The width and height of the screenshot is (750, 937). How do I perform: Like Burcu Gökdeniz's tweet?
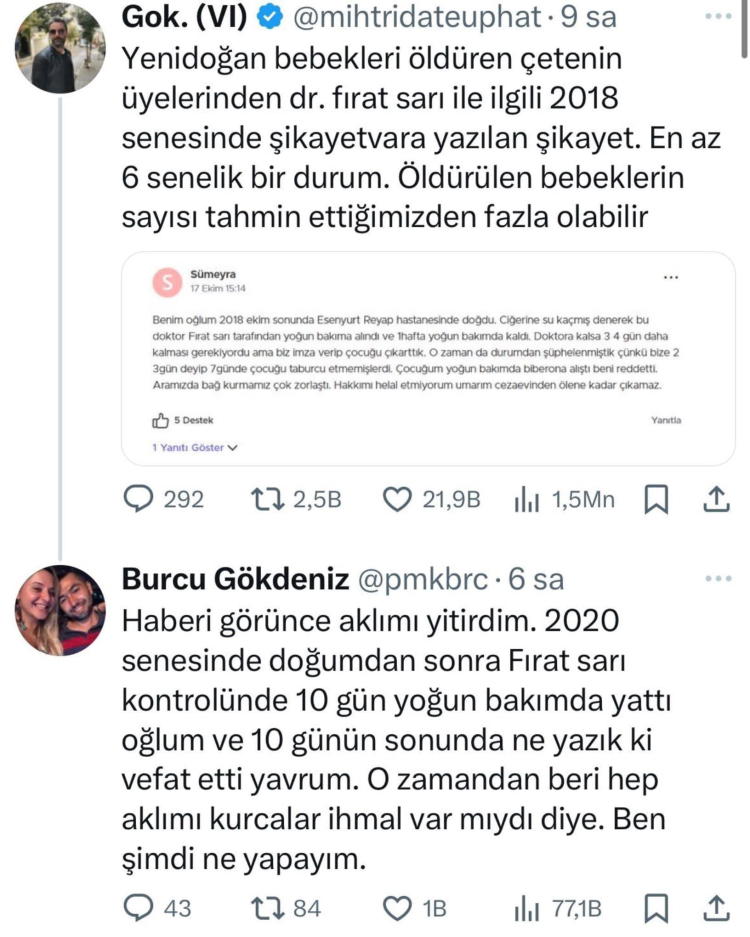[x=400, y=908]
